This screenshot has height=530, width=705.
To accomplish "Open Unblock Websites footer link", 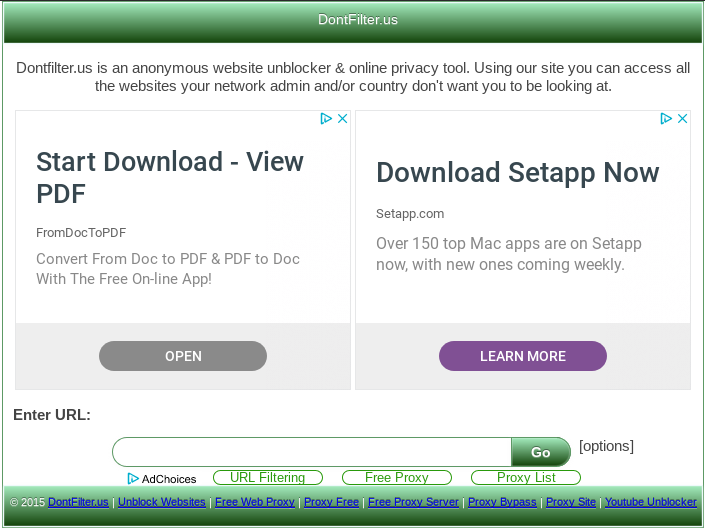I will [162, 502].
